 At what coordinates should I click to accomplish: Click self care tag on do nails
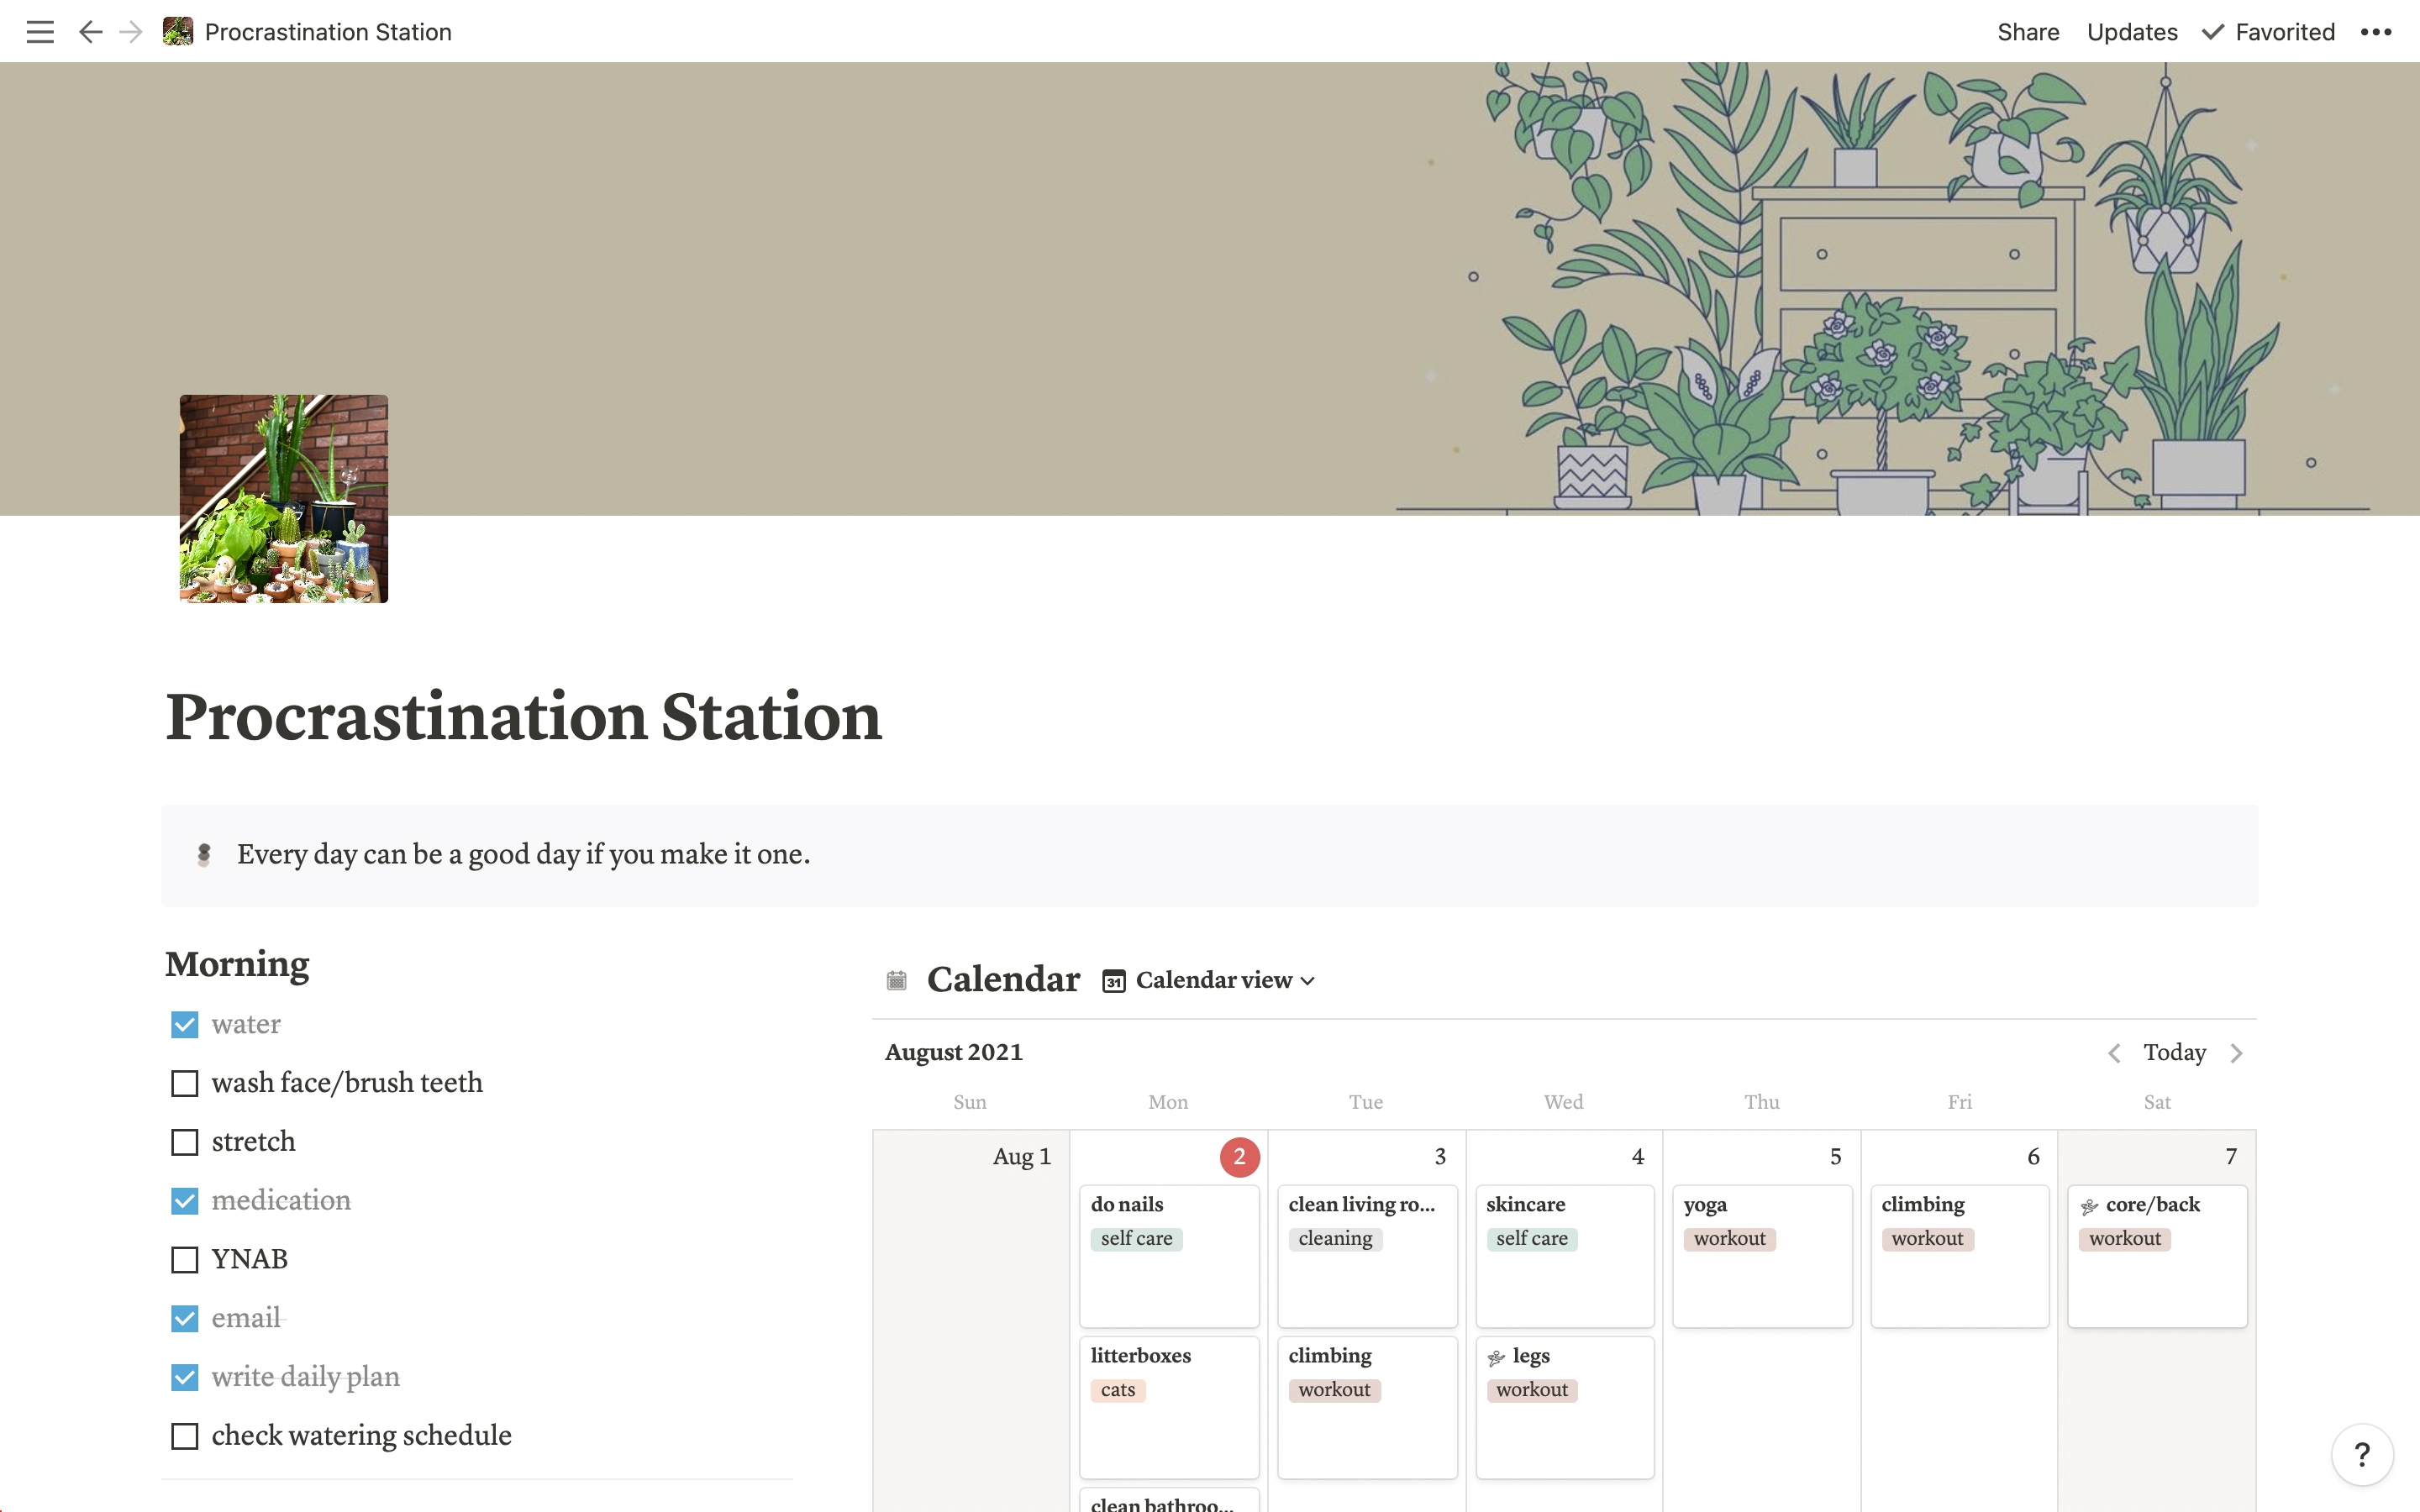1136,1239
